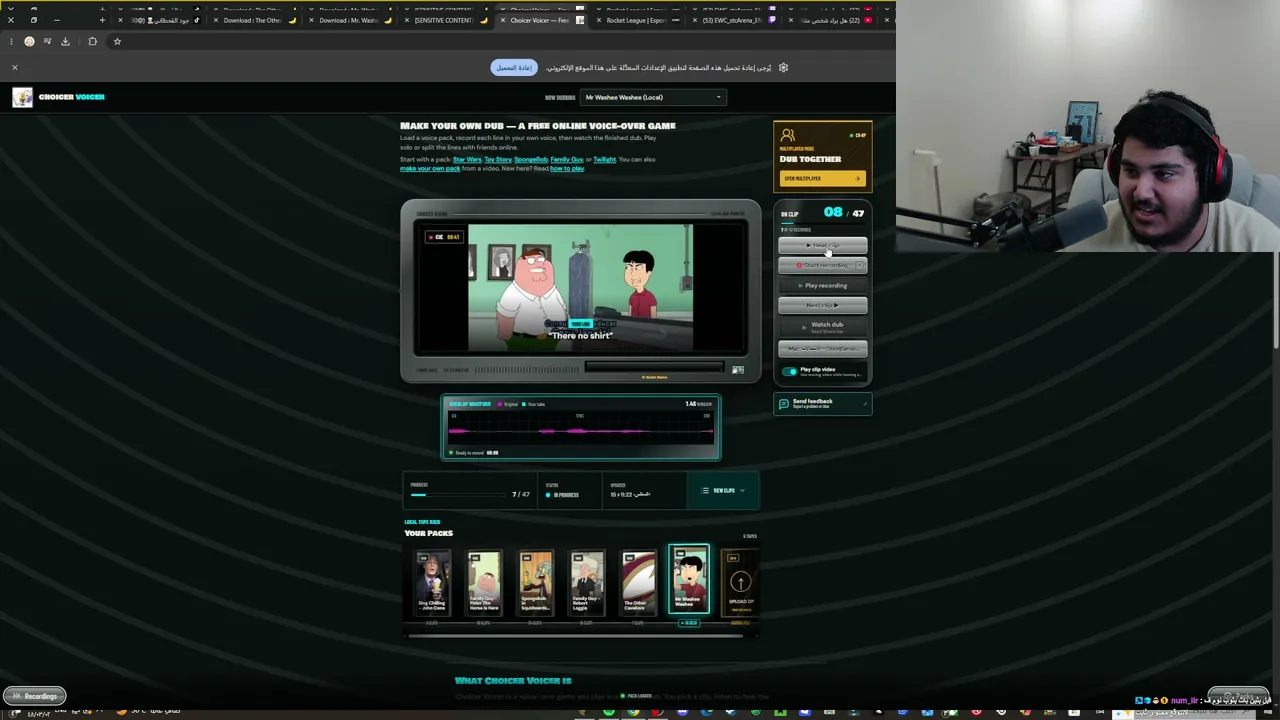
Task: Open the make your own pack link
Action: click(430, 168)
